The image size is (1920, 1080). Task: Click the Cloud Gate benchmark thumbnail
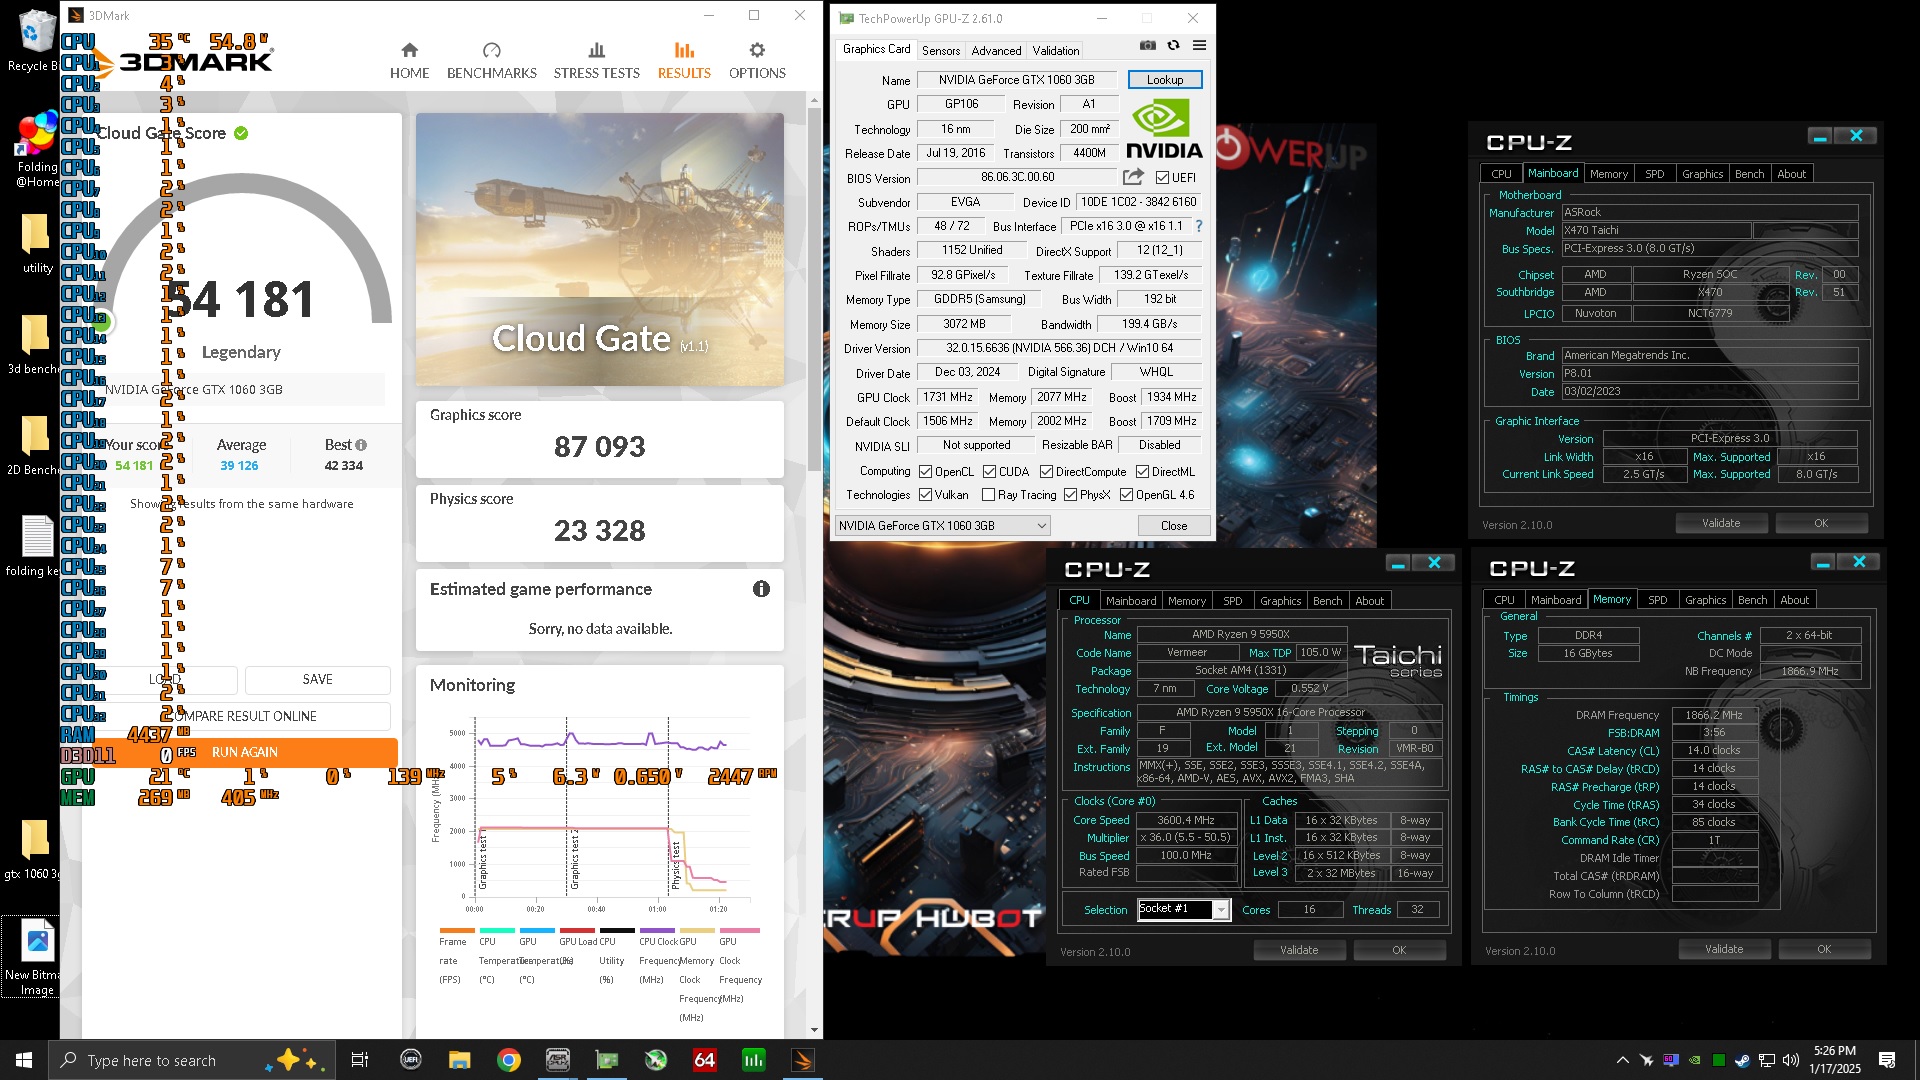tap(600, 249)
